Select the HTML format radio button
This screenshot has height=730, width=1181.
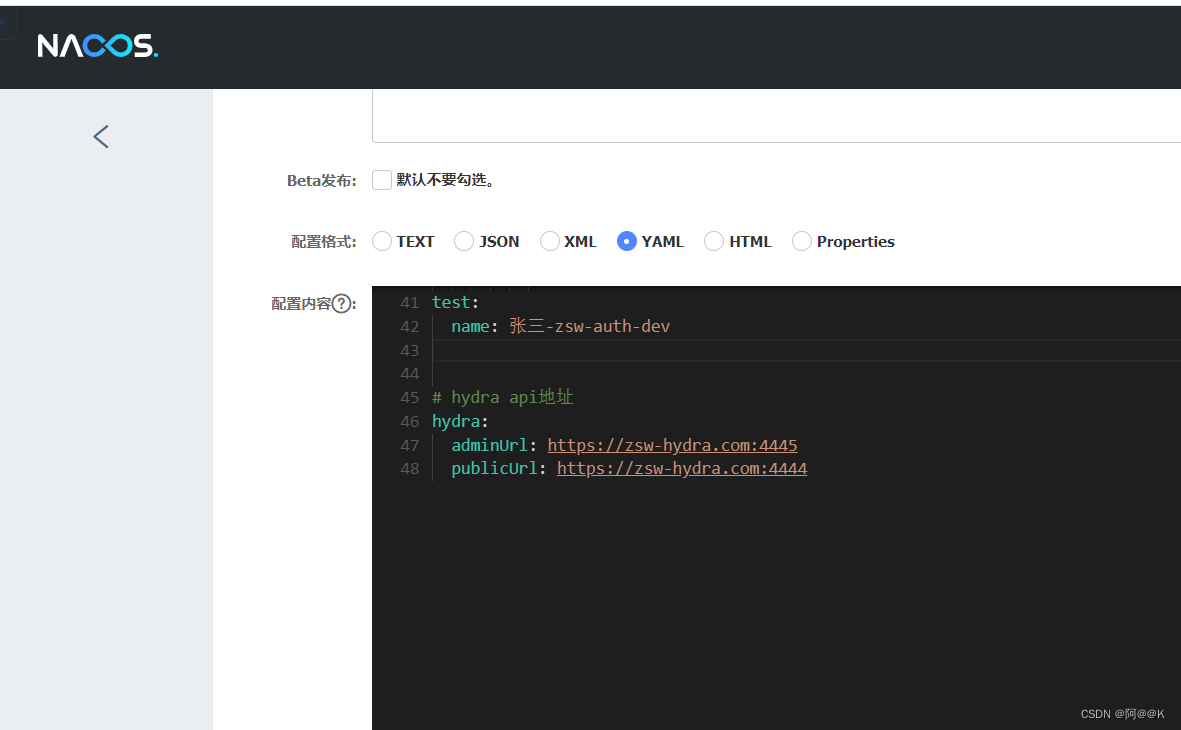[x=714, y=241]
